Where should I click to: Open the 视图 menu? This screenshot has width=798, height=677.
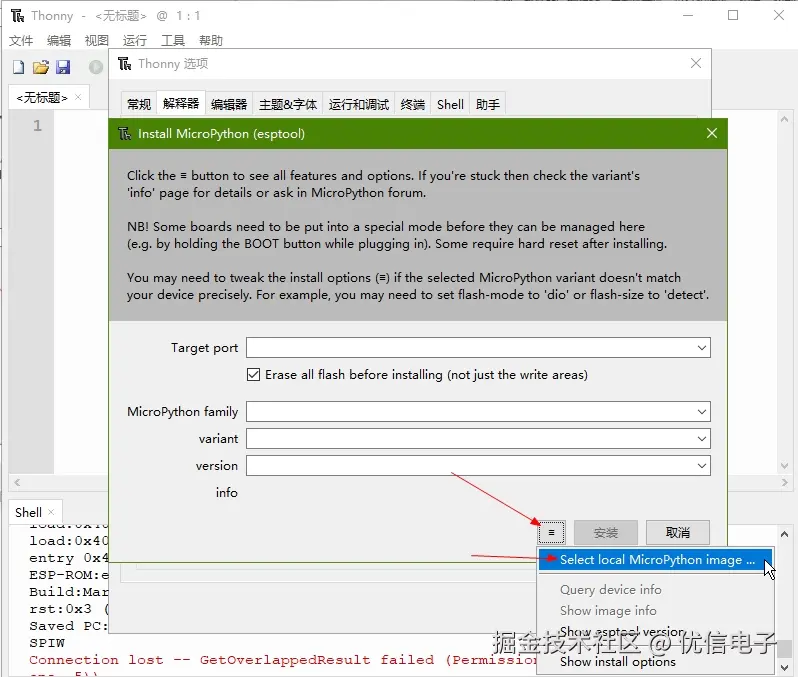coord(97,40)
